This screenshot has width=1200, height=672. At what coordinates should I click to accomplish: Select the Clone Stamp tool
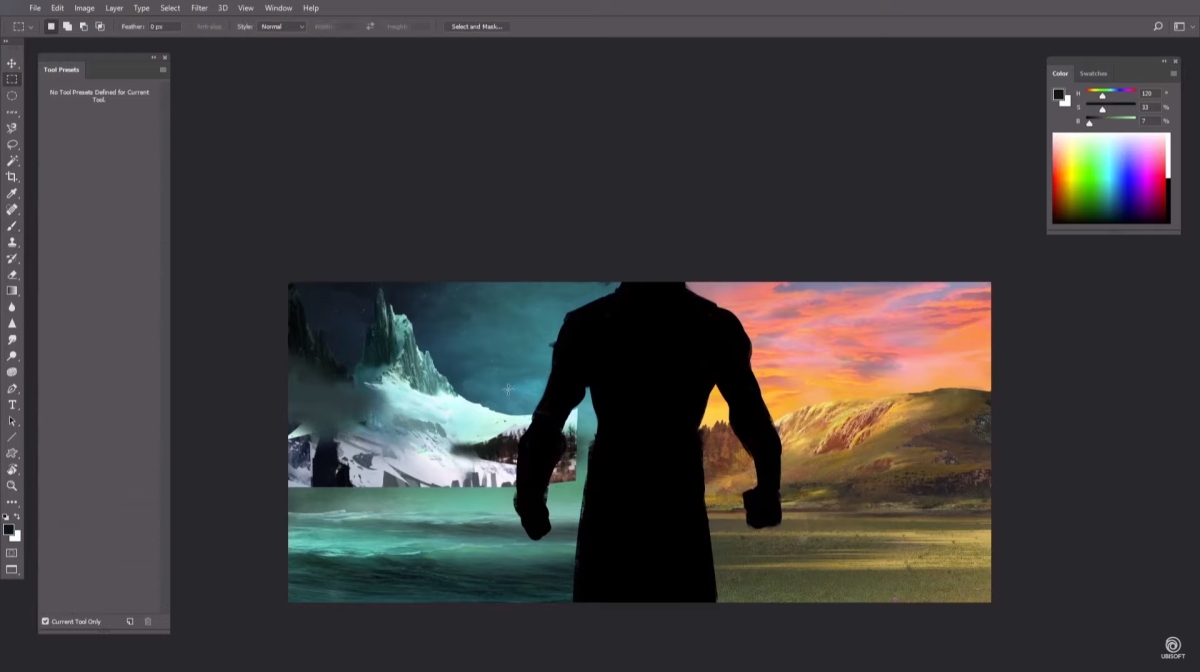tap(12, 242)
